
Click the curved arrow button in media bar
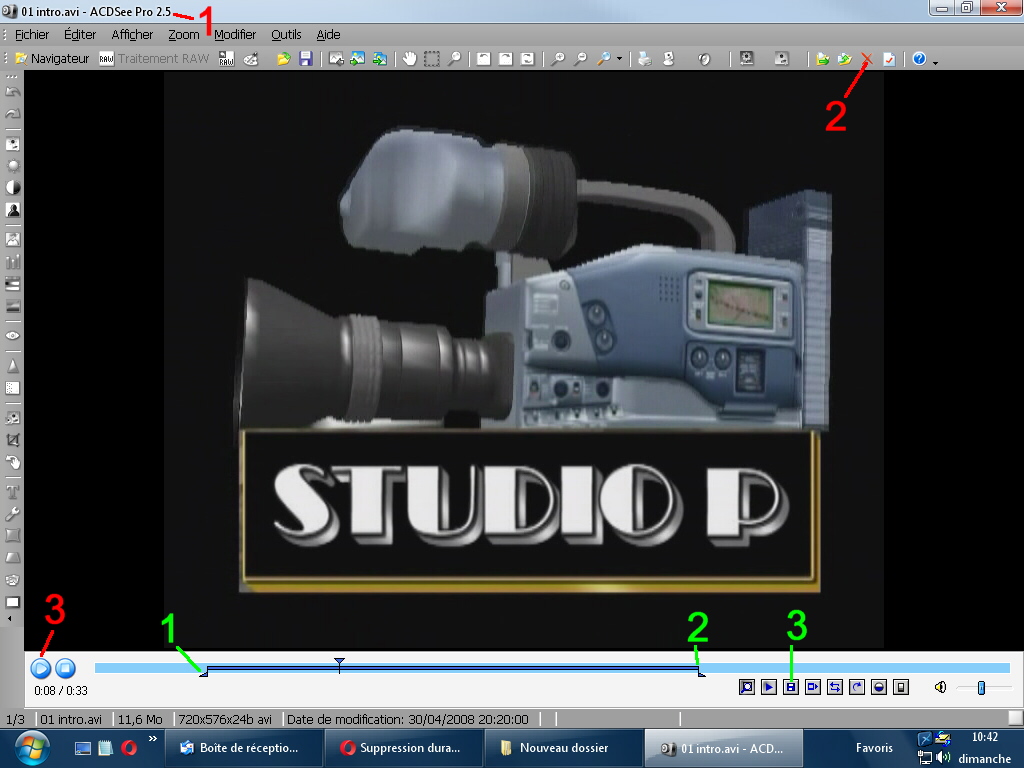tap(857, 687)
